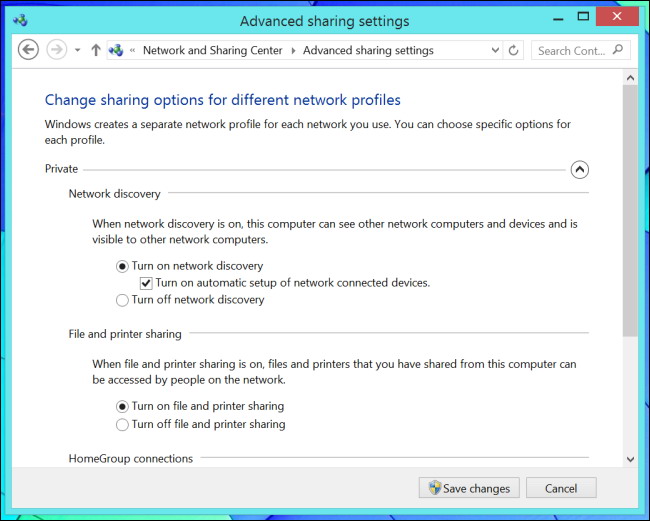Click Advanced sharing settings breadcrumb
This screenshot has width=650, height=521.
click(x=368, y=50)
